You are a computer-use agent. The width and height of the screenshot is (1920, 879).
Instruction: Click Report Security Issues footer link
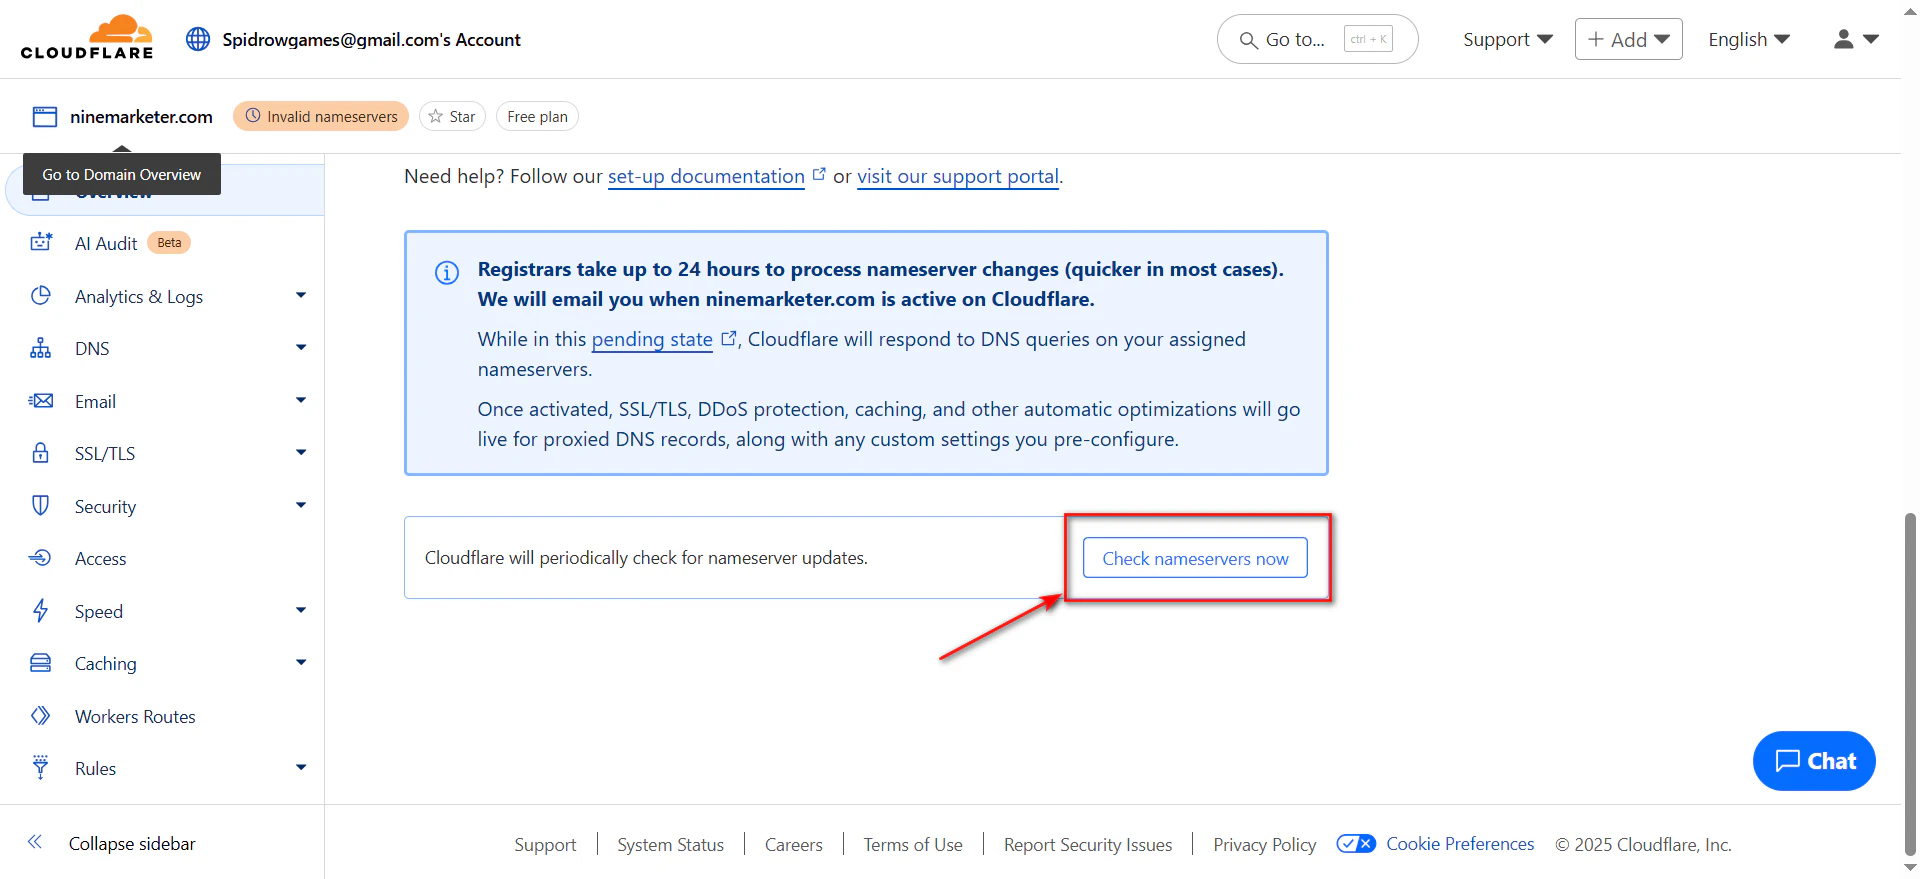click(1088, 844)
